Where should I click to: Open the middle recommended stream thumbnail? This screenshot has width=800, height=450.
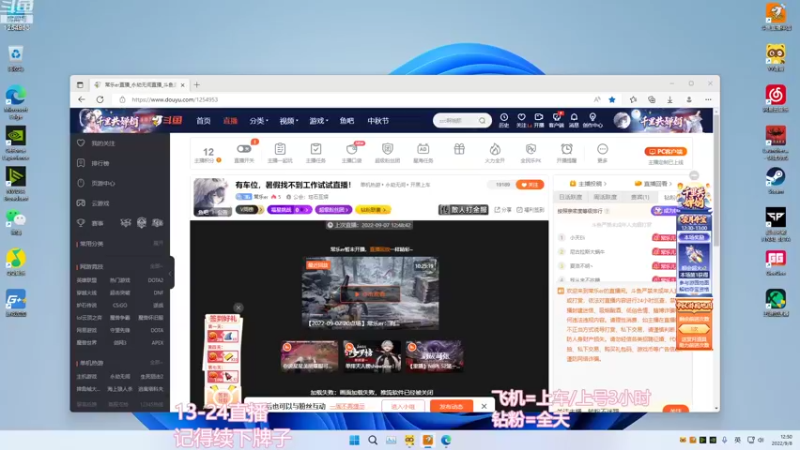pos(371,356)
